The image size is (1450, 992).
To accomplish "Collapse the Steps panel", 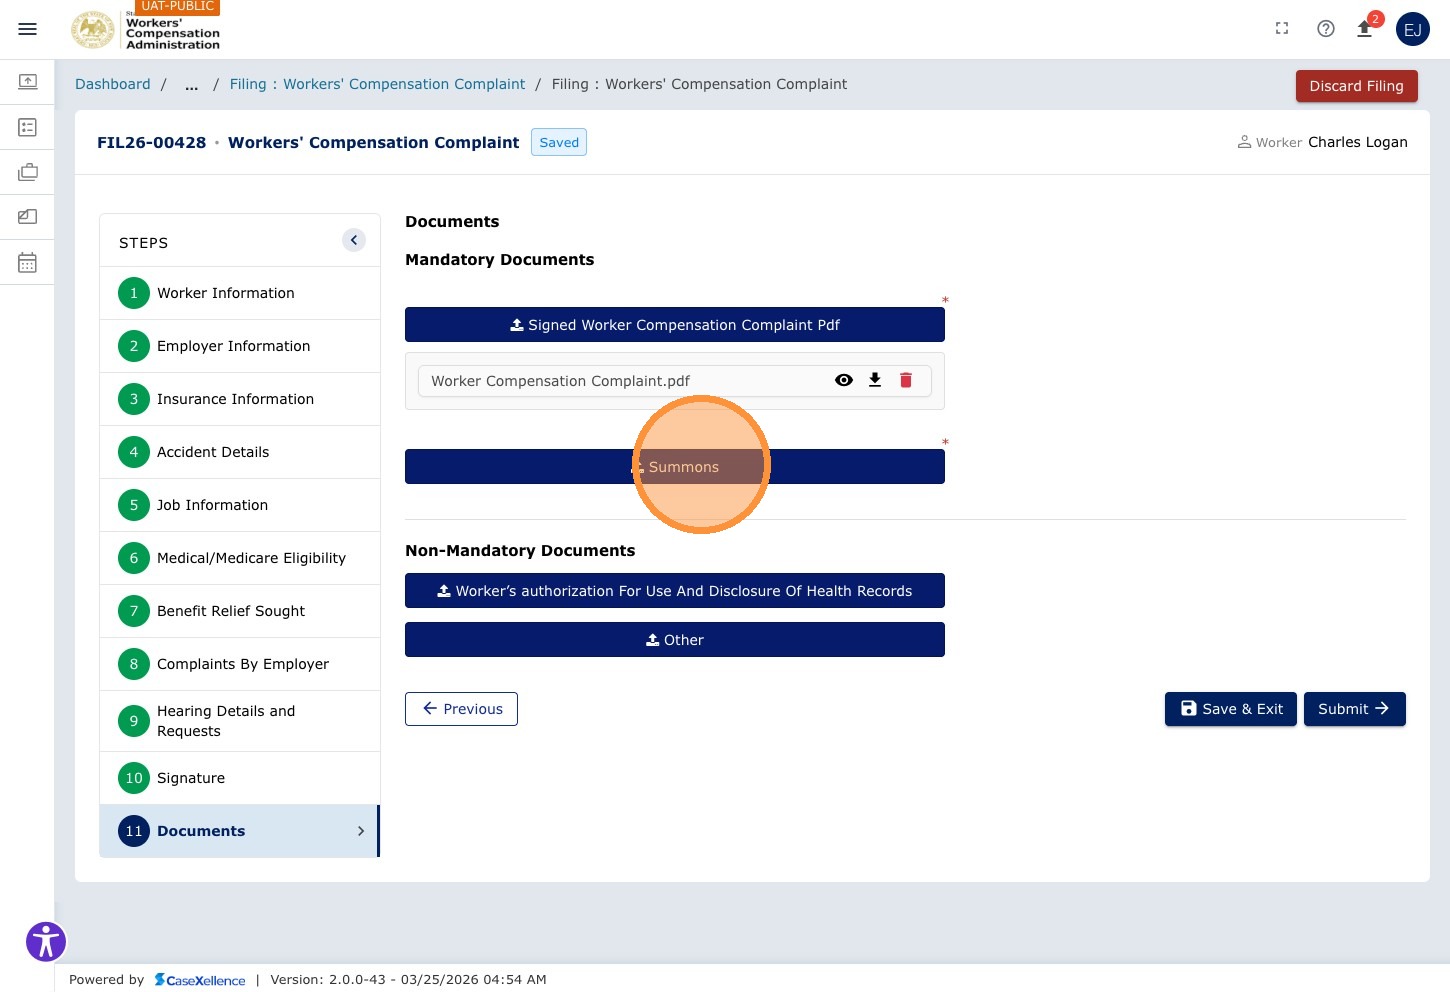I will (x=354, y=240).
